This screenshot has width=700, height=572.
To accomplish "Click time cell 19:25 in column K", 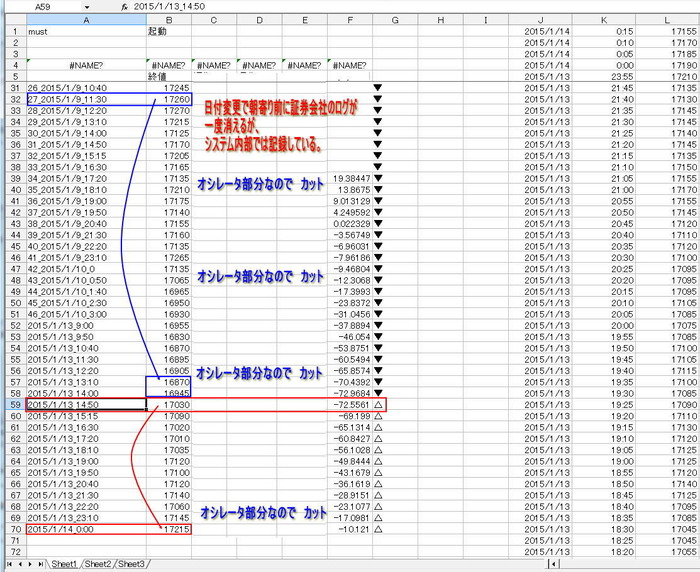I will [604, 405].
